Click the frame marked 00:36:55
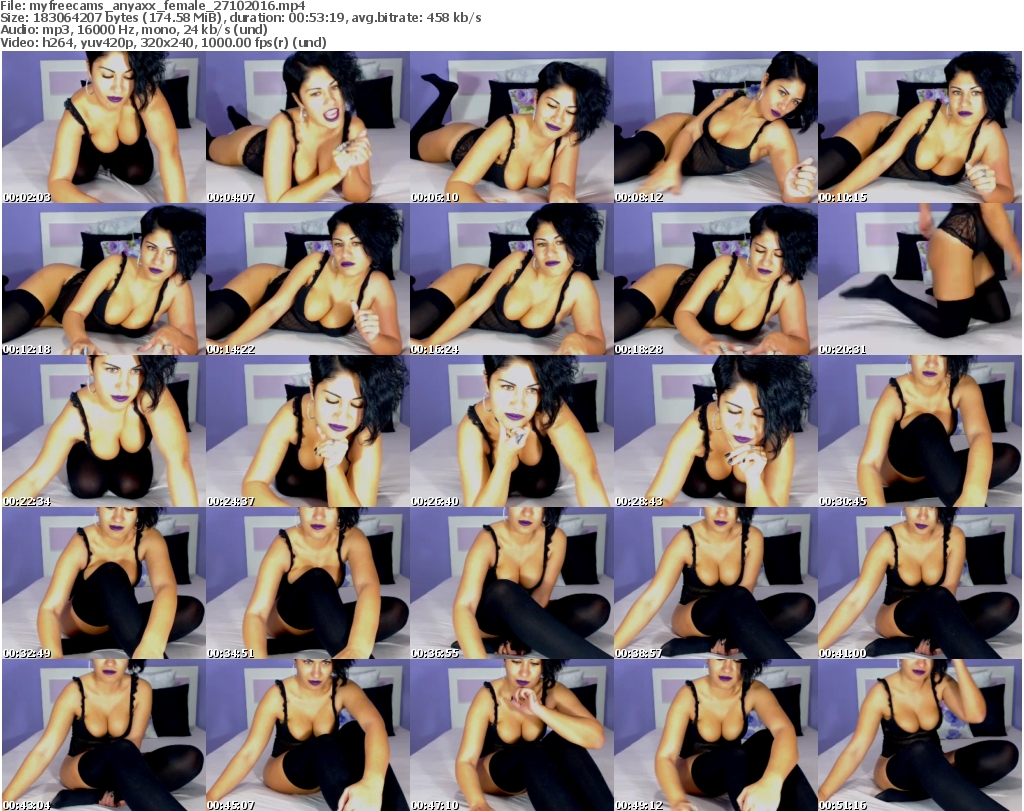The width and height of the screenshot is (1024, 811). coord(511,583)
